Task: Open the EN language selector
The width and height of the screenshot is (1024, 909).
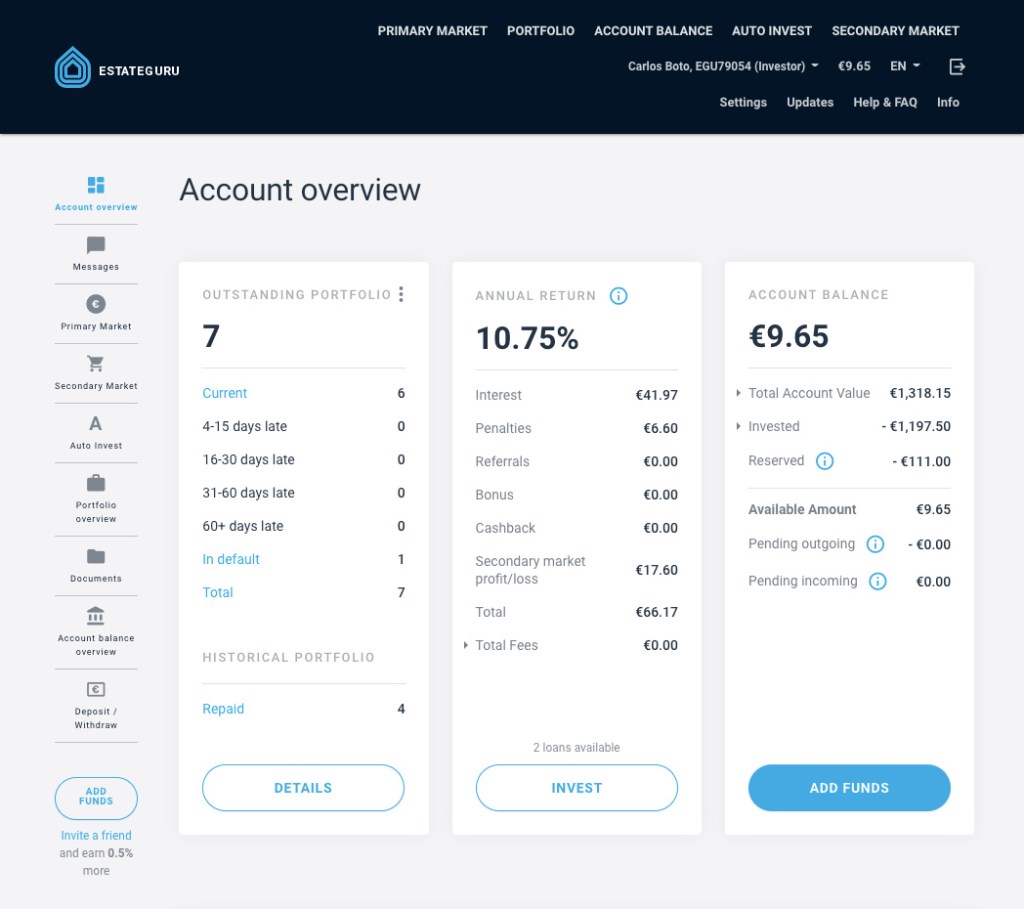Action: [x=903, y=66]
